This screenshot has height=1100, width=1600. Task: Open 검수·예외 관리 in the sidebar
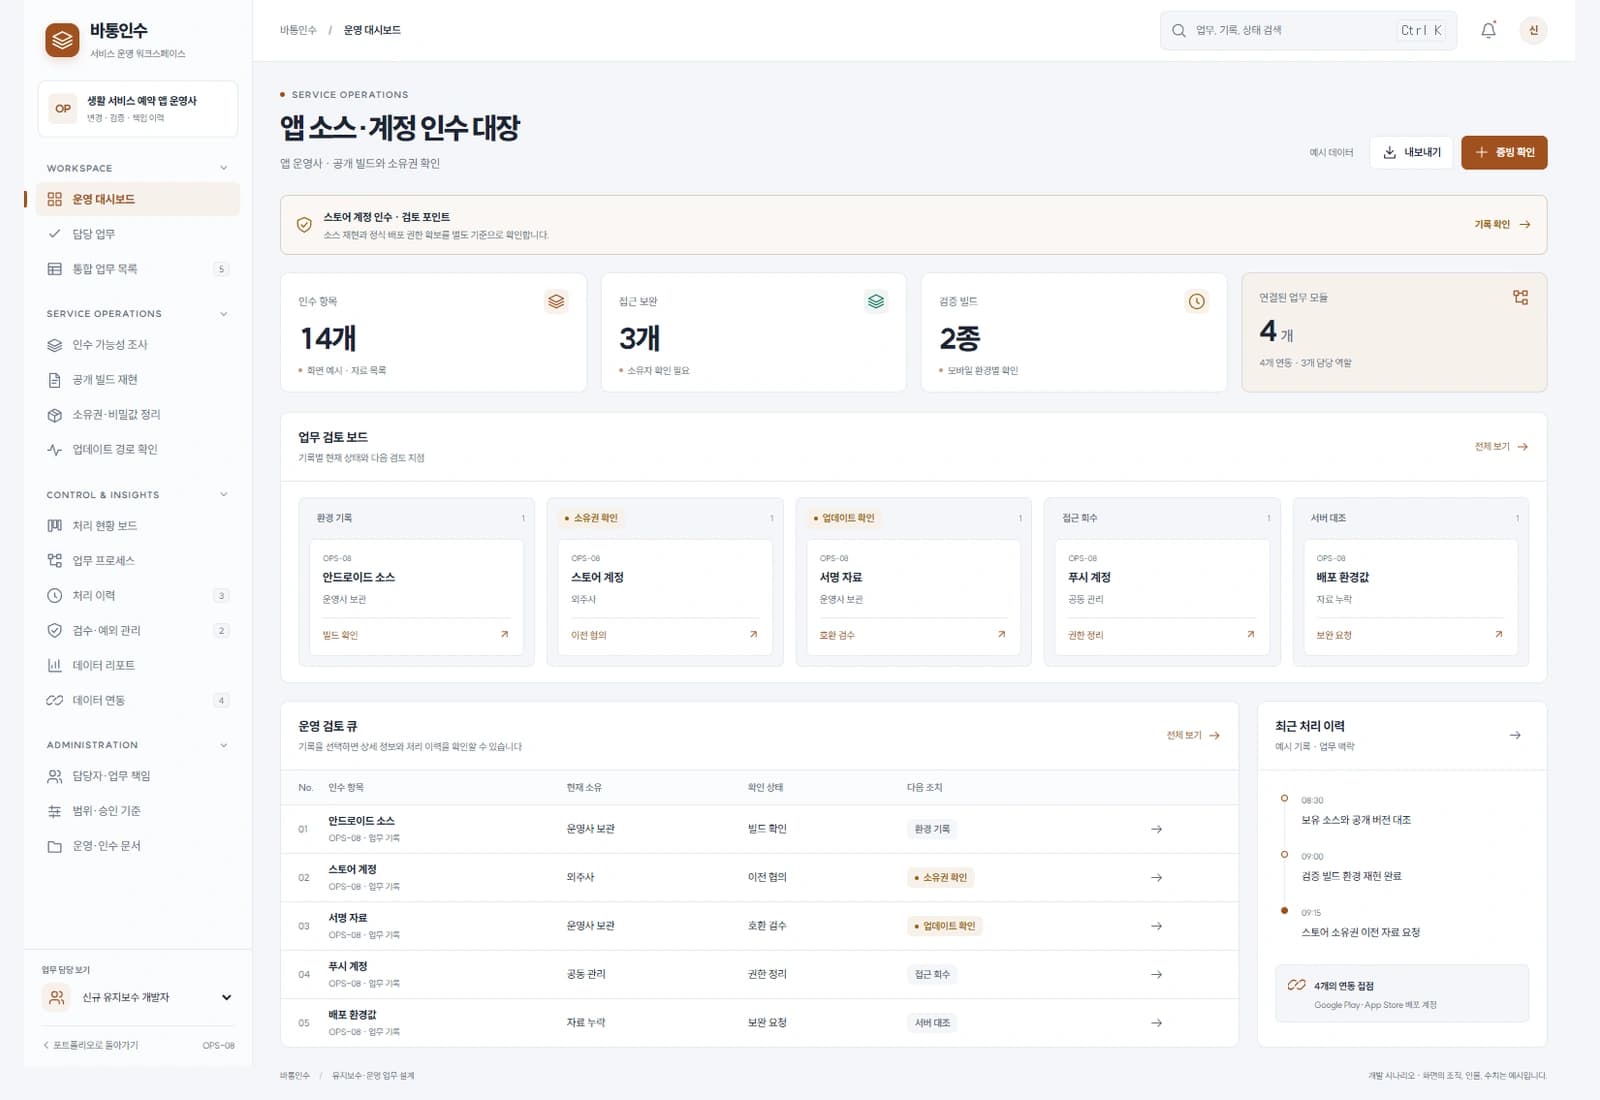pos(138,631)
